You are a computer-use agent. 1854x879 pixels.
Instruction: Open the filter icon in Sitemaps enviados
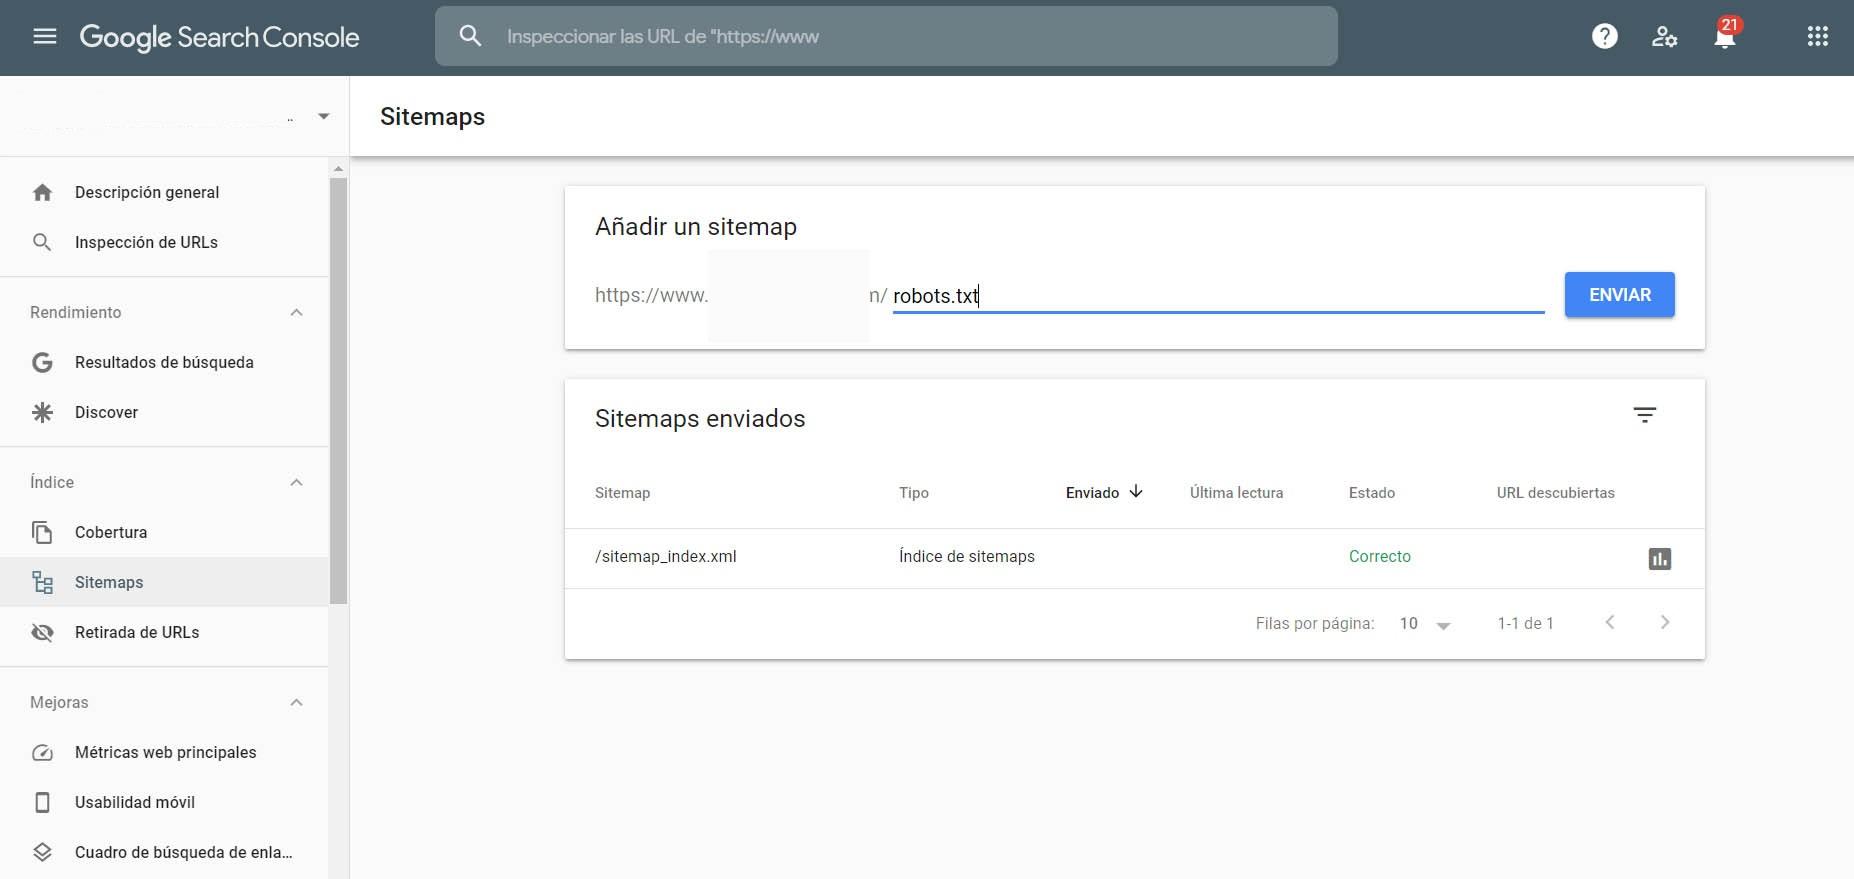[x=1645, y=415]
